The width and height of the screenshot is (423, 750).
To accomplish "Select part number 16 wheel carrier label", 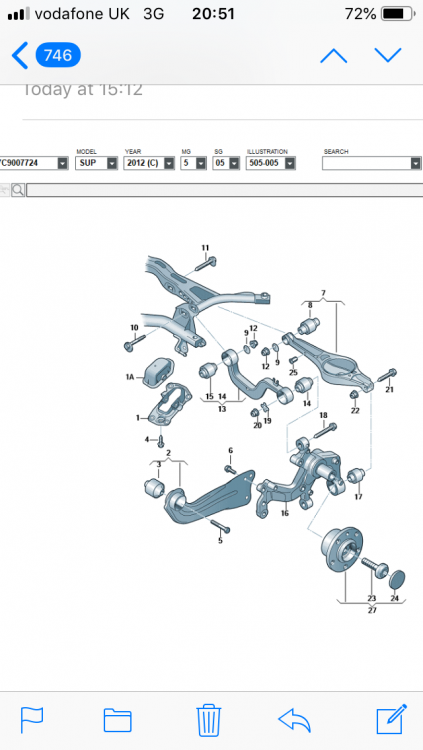I will coord(285,513).
